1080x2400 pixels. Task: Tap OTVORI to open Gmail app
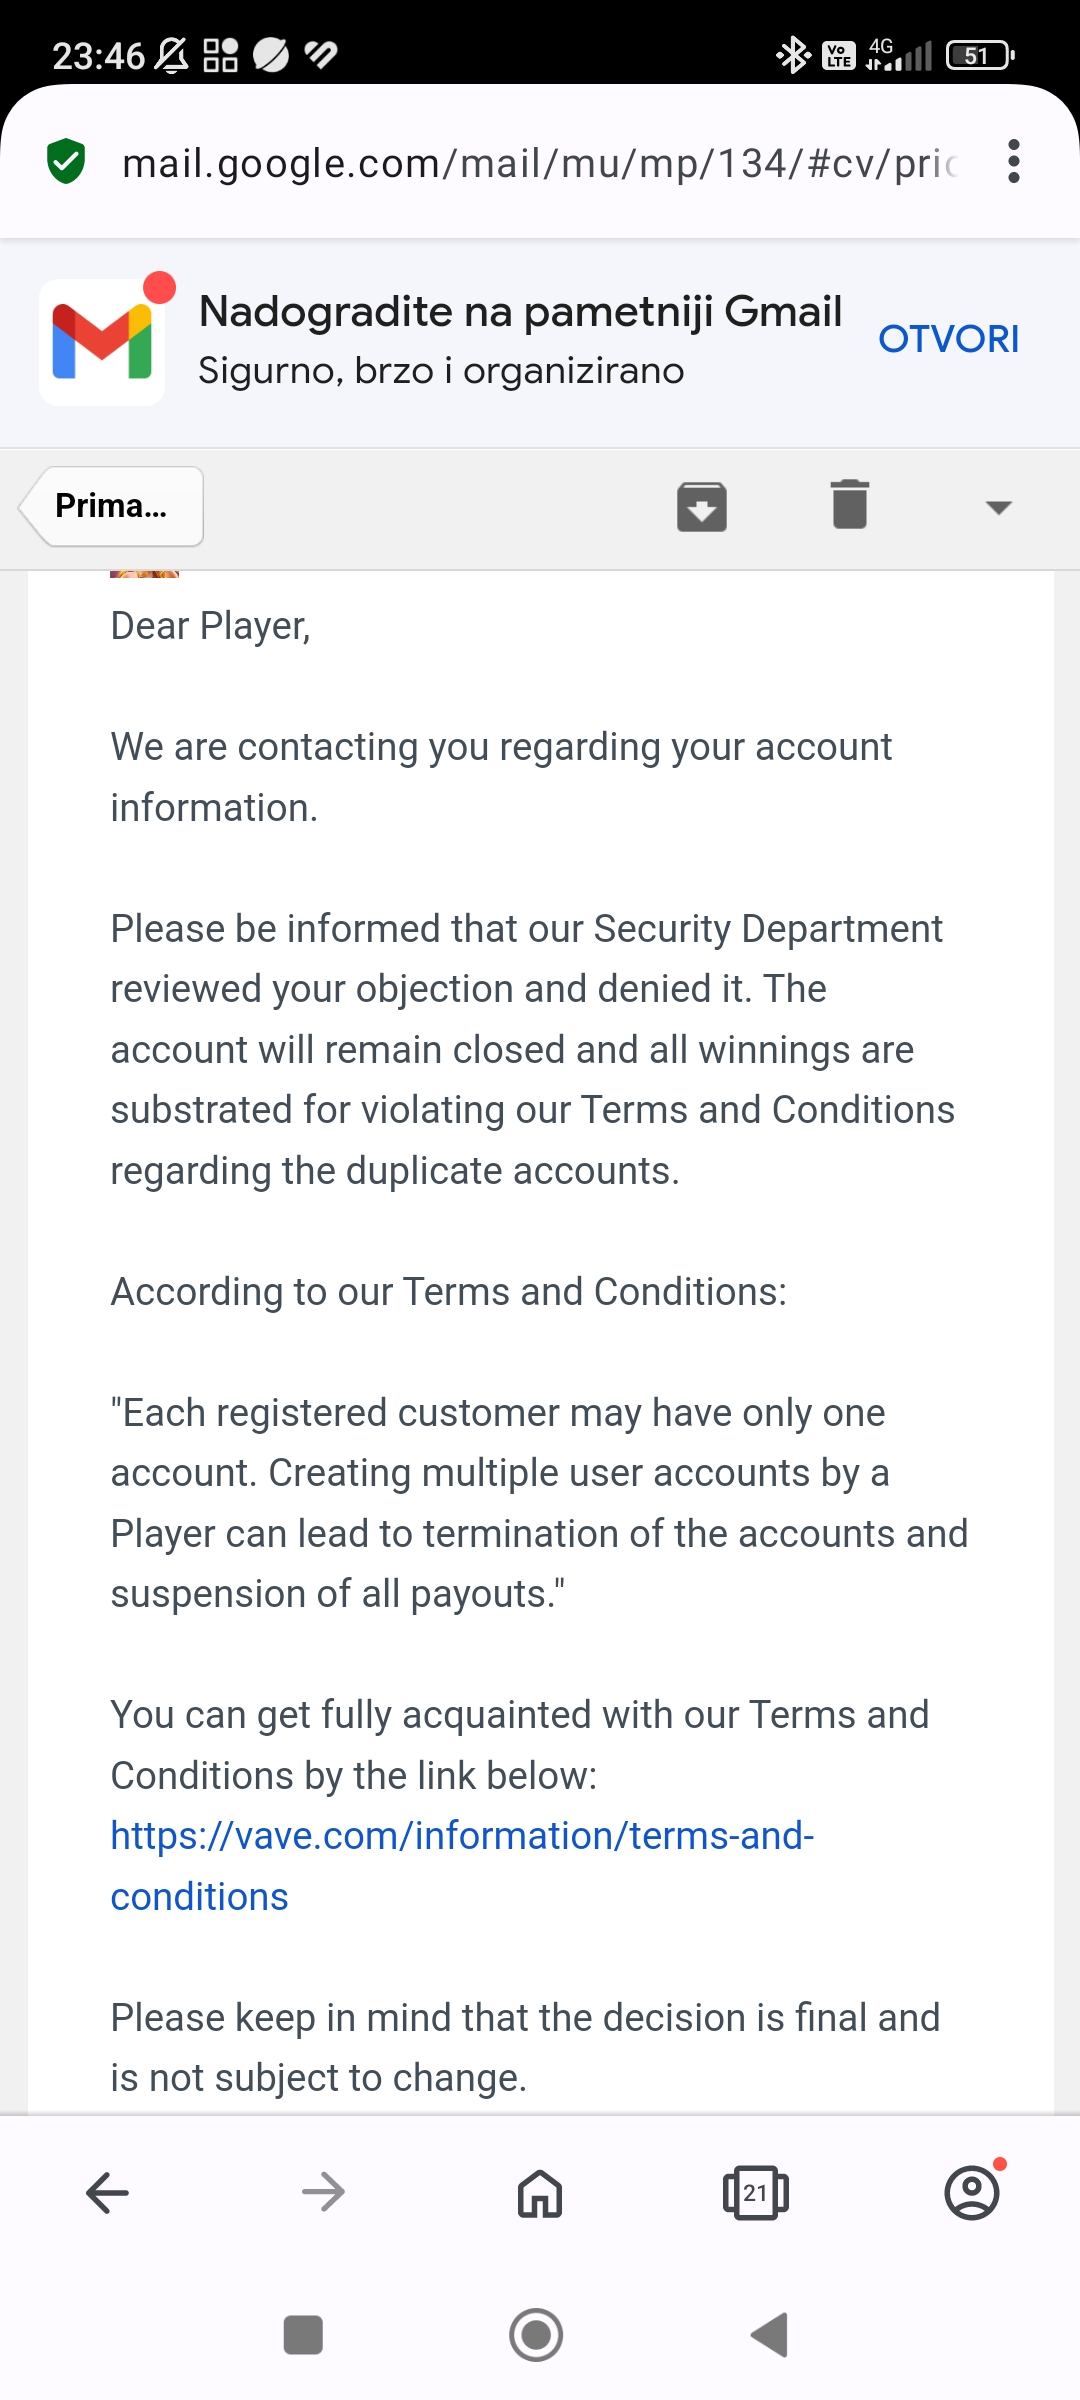tap(948, 339)
